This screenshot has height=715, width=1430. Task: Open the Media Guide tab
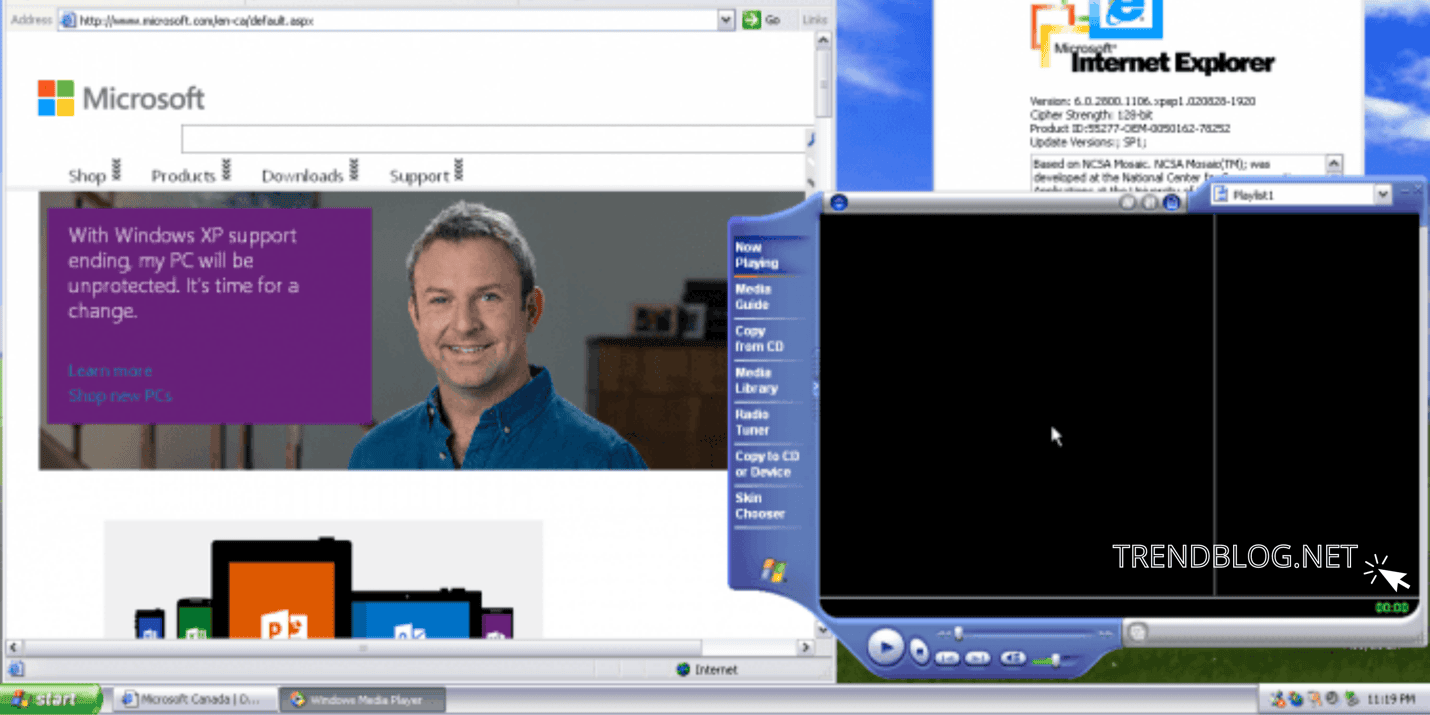[x=753, y=297]
